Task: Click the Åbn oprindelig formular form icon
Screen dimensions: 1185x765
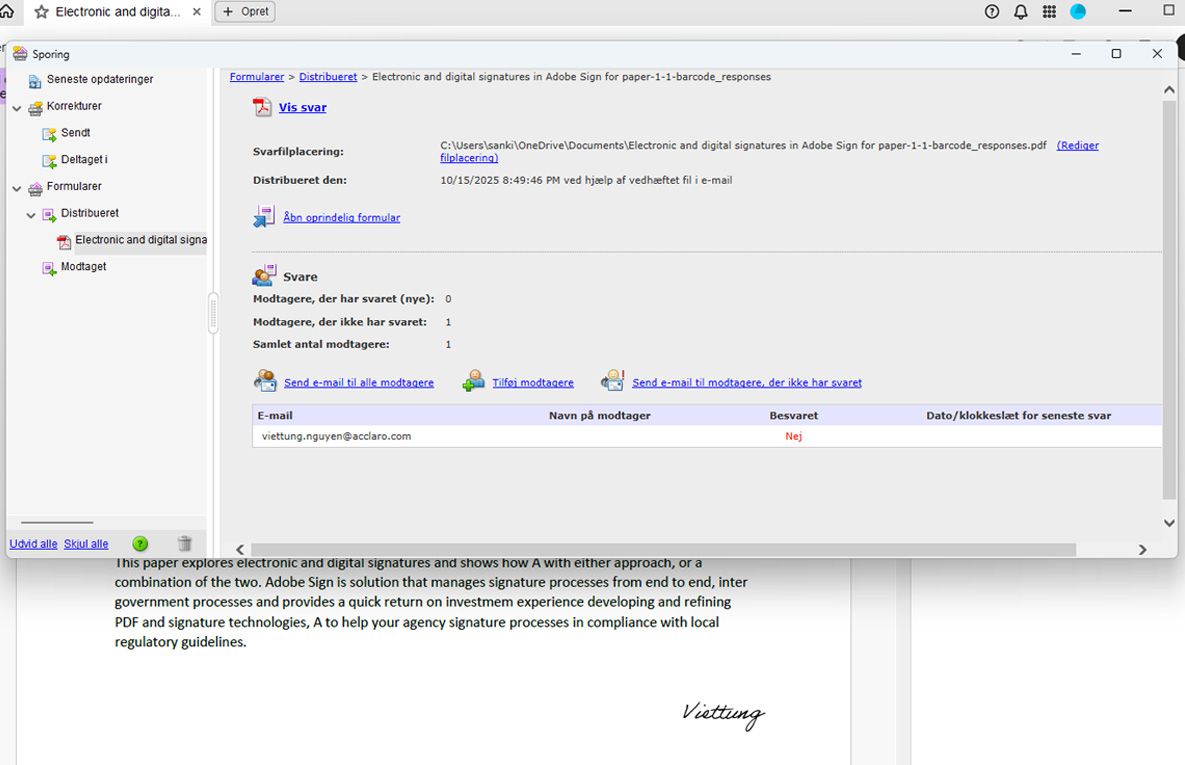Action: tap(263, 215)
